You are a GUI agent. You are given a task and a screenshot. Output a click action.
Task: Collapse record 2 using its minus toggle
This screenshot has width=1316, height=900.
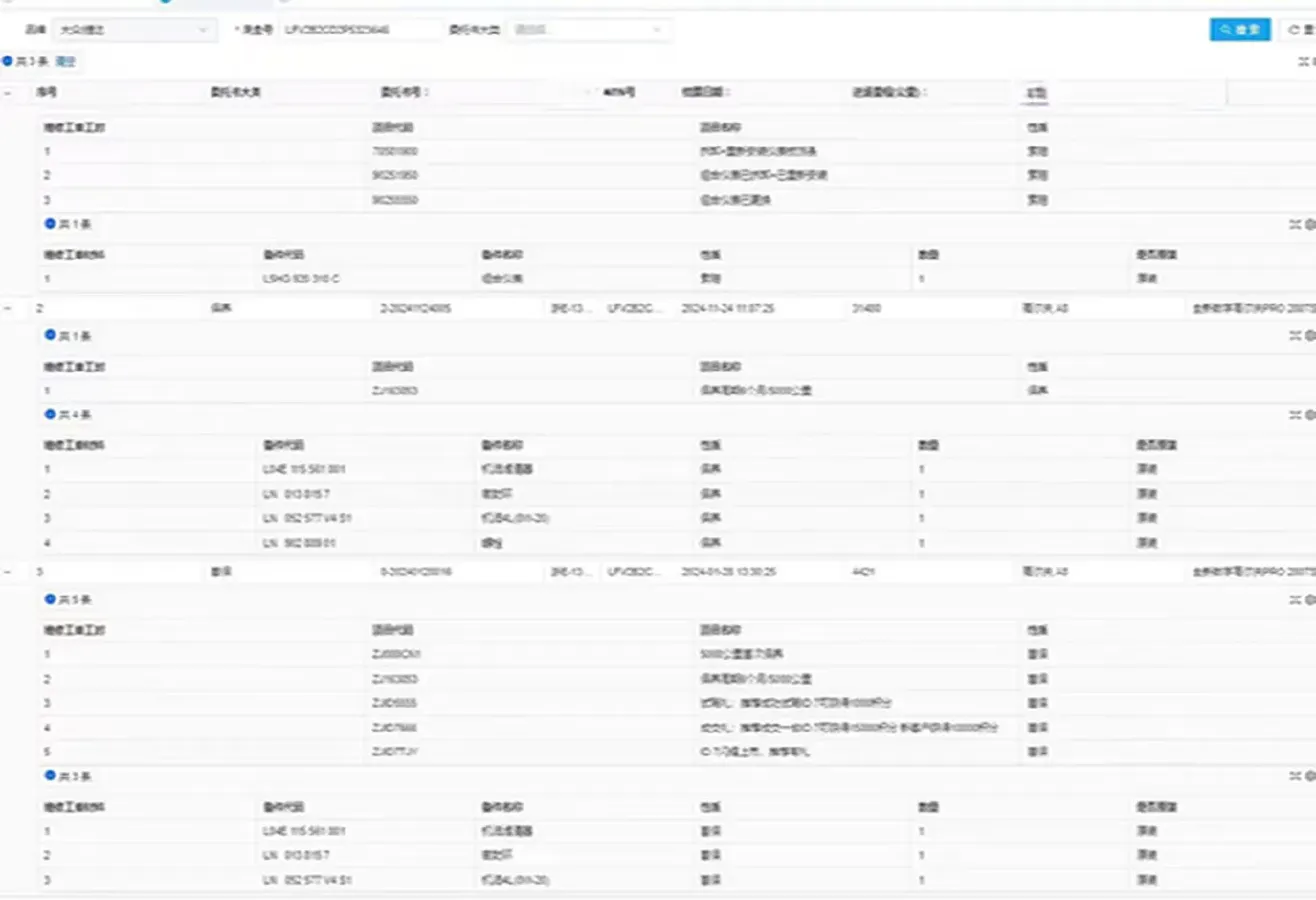point(9,309)
